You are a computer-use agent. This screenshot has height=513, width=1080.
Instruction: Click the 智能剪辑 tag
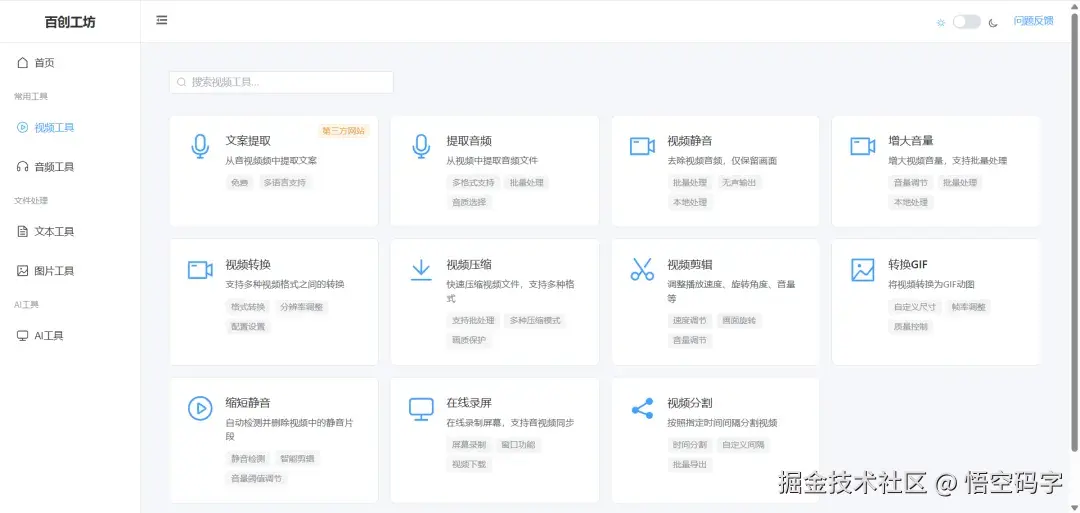point(297,459)
